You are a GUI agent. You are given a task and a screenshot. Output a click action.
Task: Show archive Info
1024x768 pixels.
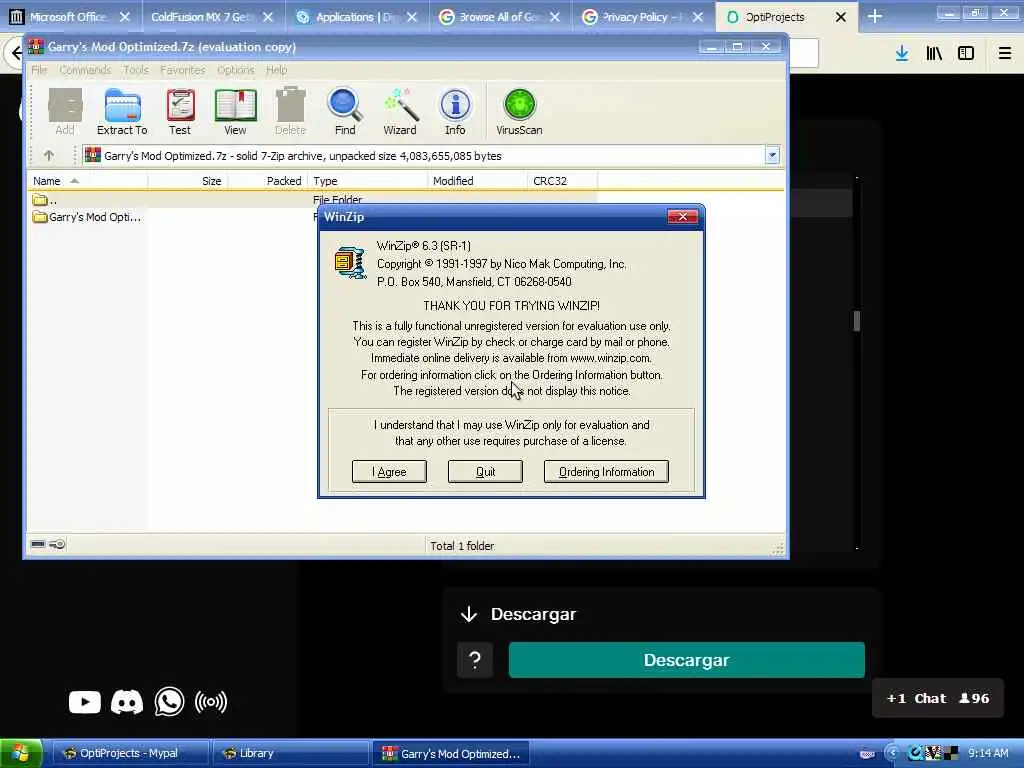click(x=455, y=112)
